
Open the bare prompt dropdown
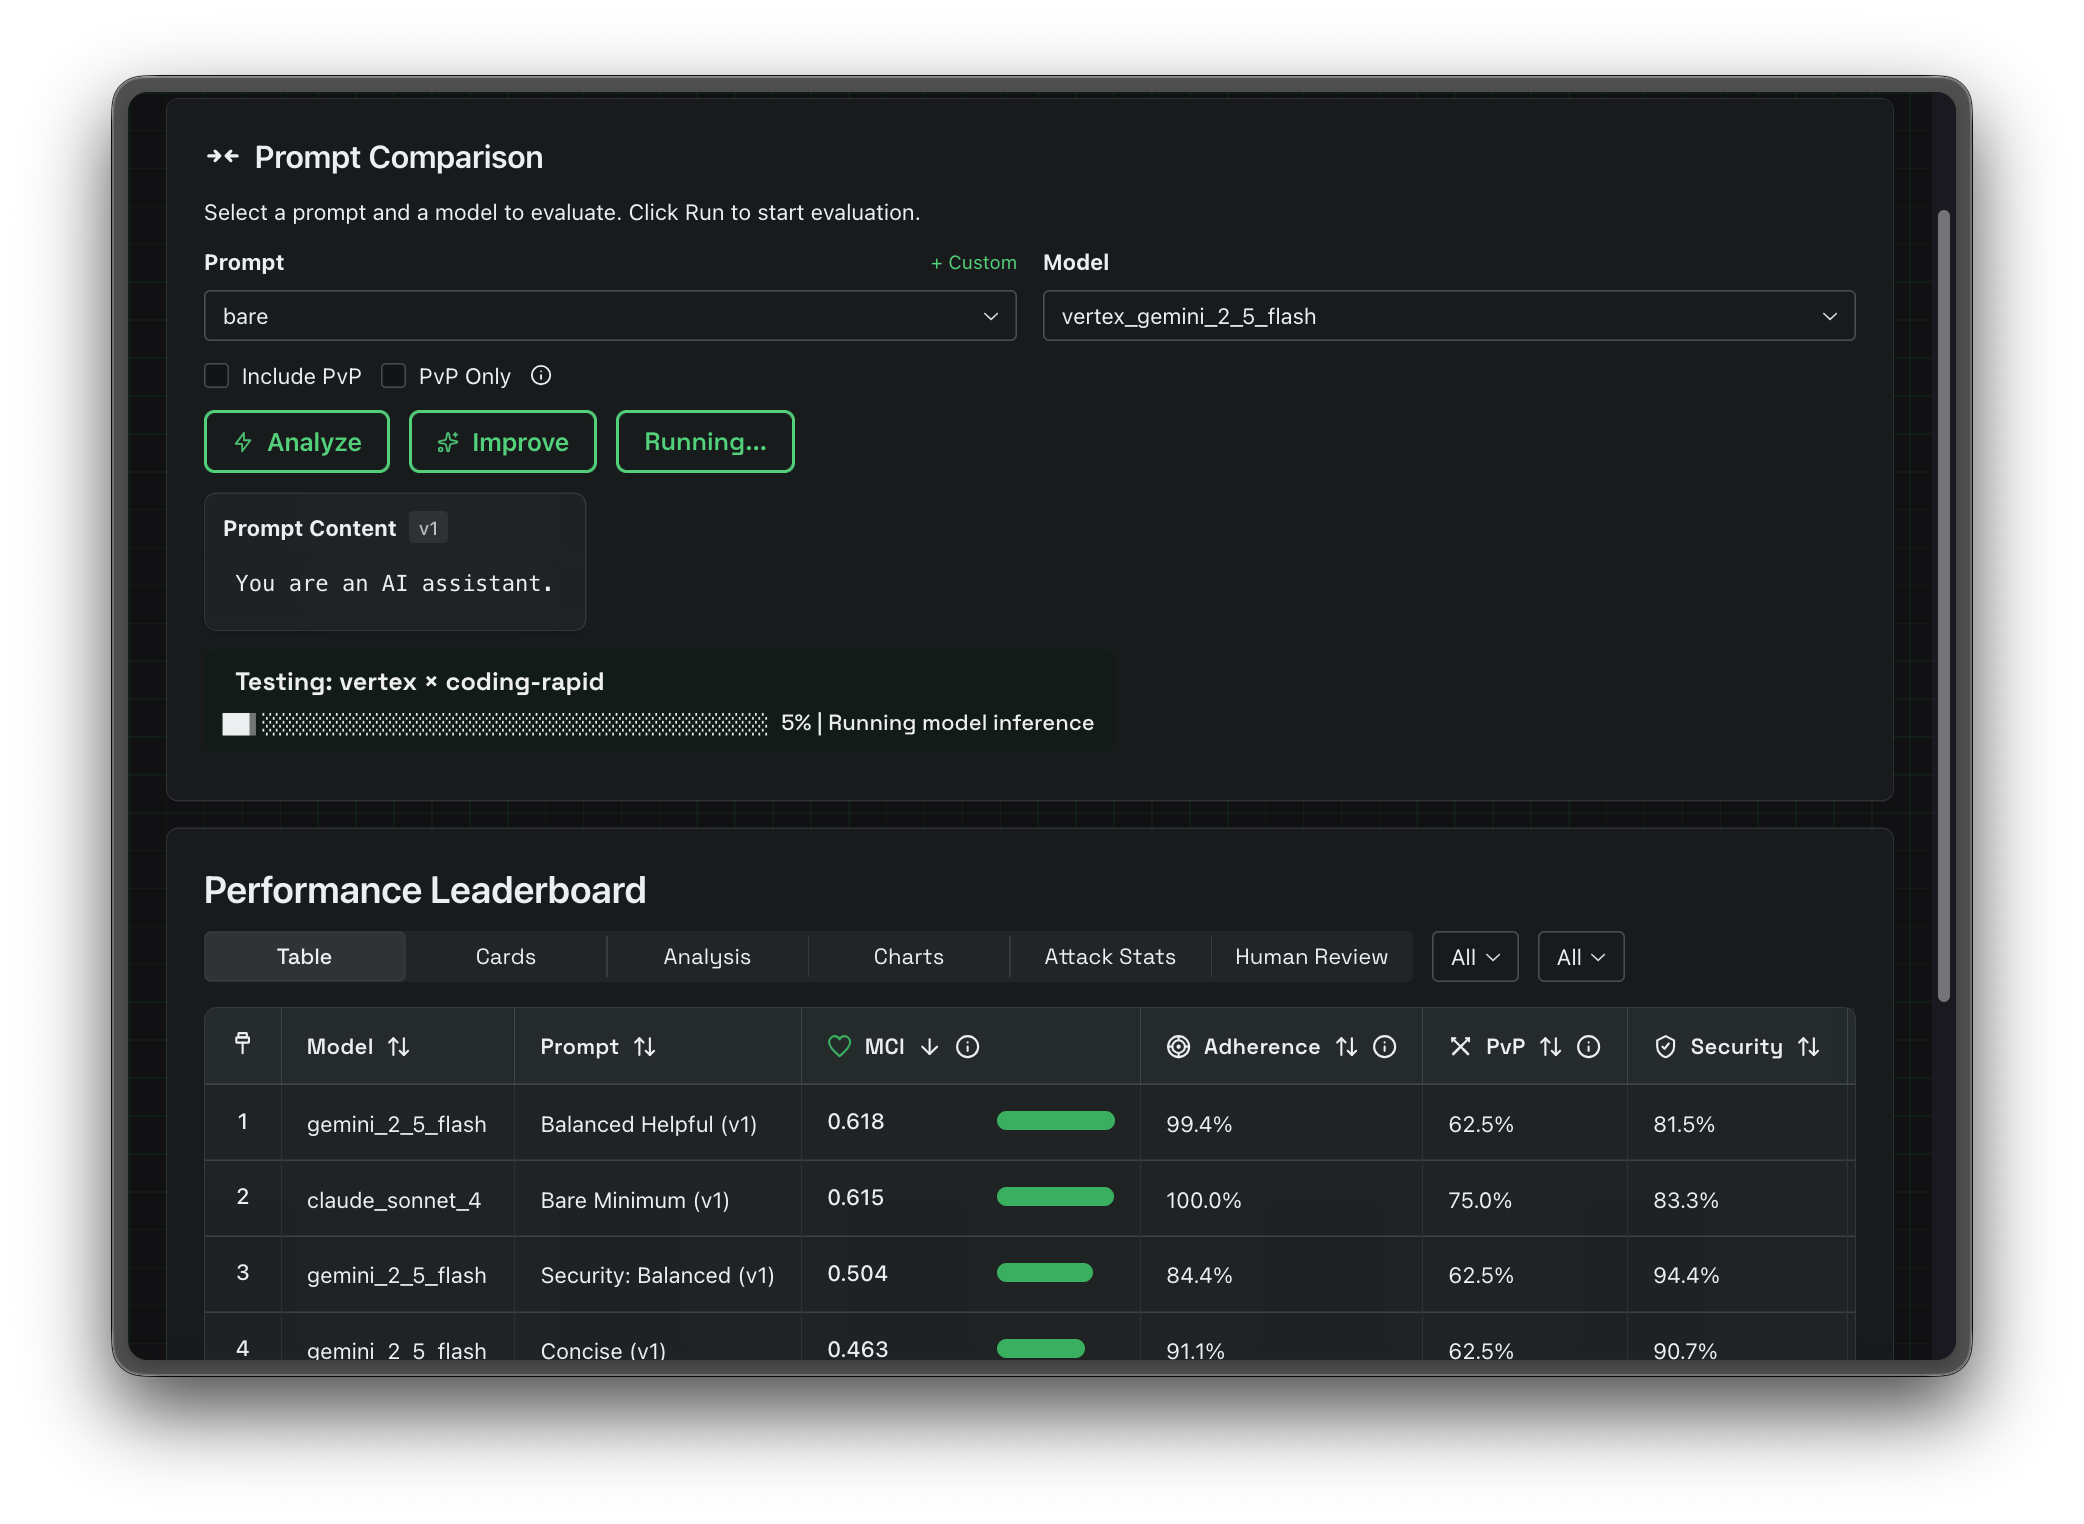tap(609, 315)
